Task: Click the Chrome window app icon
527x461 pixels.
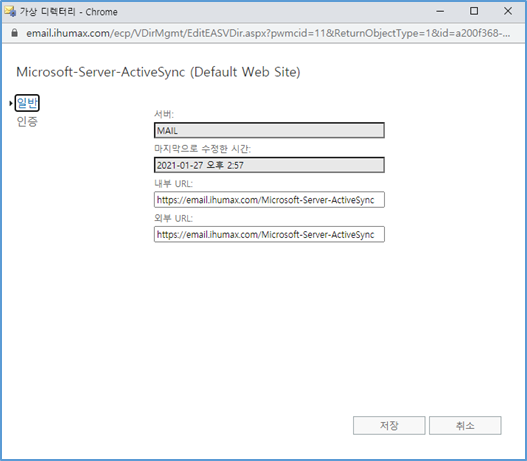Action: (10, 11)
